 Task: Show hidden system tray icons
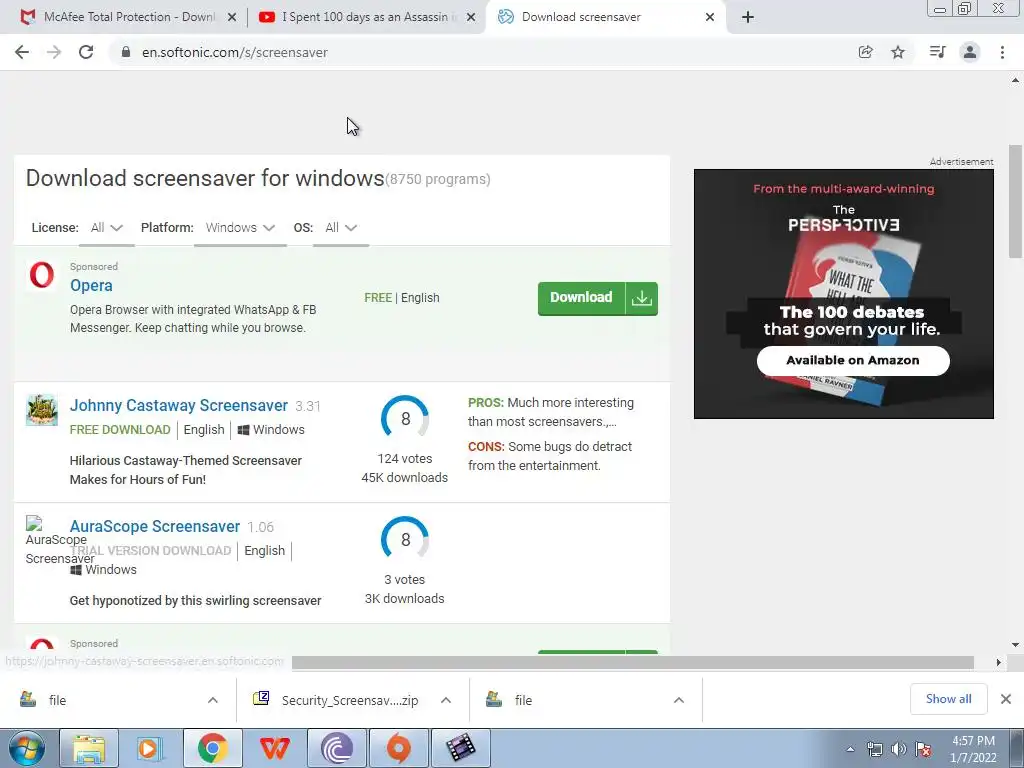(850, 749)
